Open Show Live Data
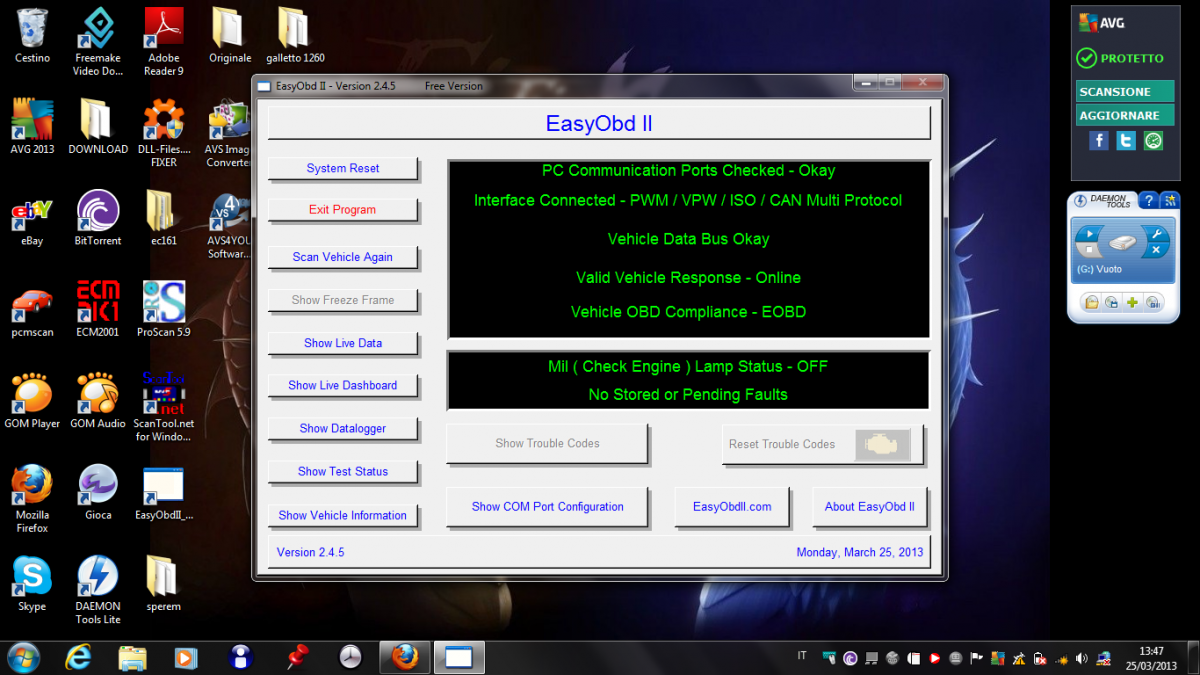Screen dimensions: 1200x675 (x=343, y=343)
